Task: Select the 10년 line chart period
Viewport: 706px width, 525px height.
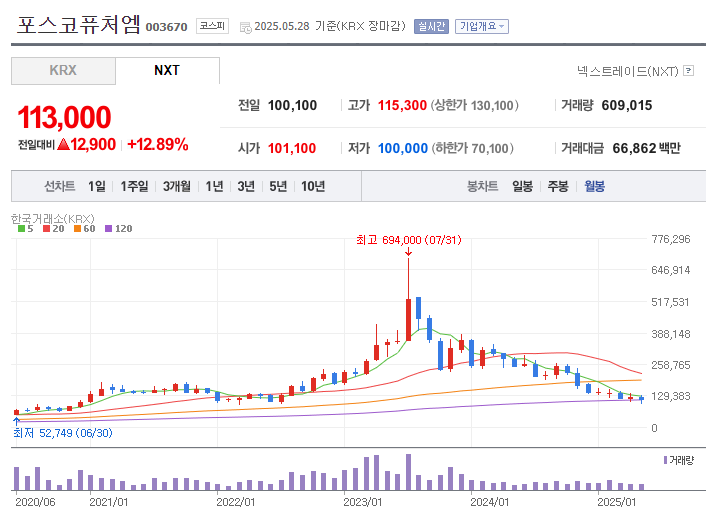Action: tap(313, 186)
